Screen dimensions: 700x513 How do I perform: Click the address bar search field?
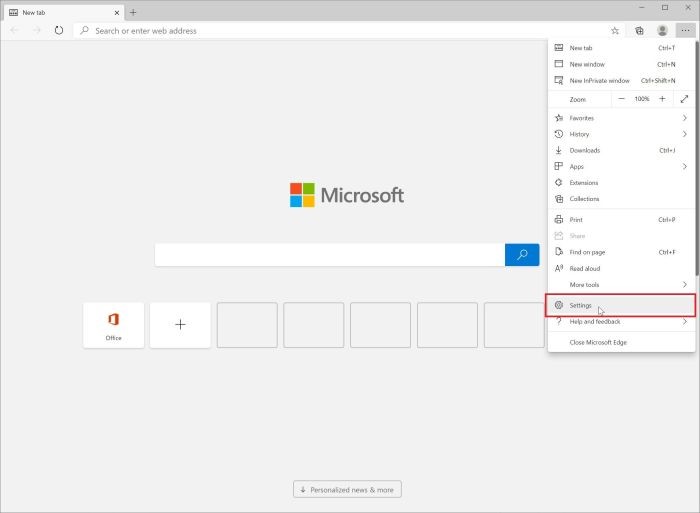[344, 30]
